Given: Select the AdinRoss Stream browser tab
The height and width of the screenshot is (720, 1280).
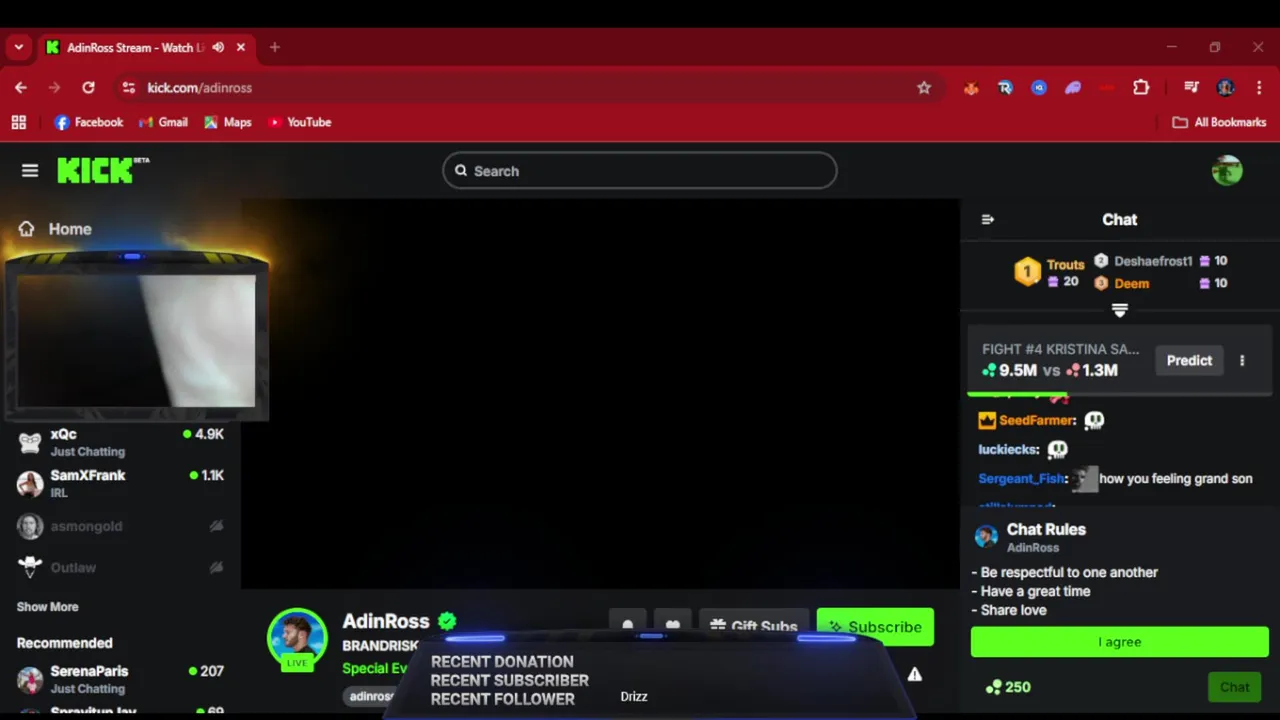Looking at the screenshot, I should [145, 48].
